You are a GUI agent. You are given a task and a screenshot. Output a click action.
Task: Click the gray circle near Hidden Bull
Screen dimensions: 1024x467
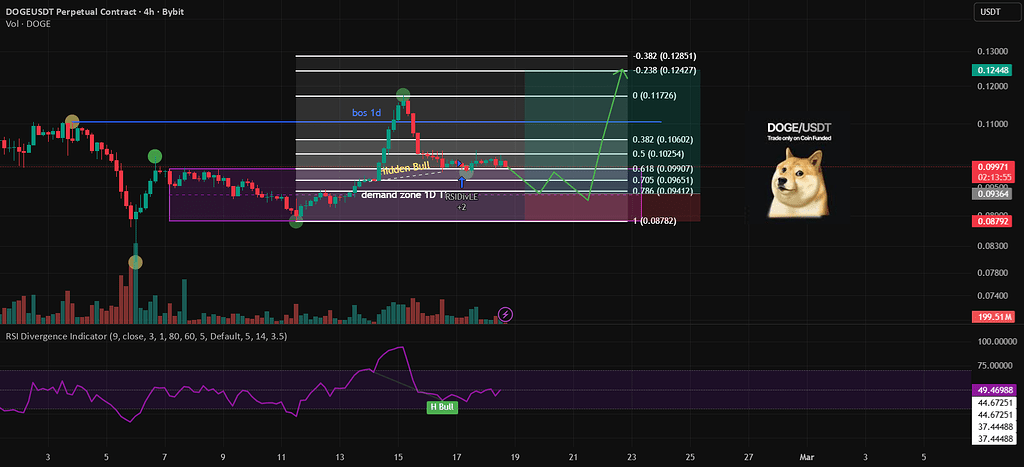tap(467, 172)
